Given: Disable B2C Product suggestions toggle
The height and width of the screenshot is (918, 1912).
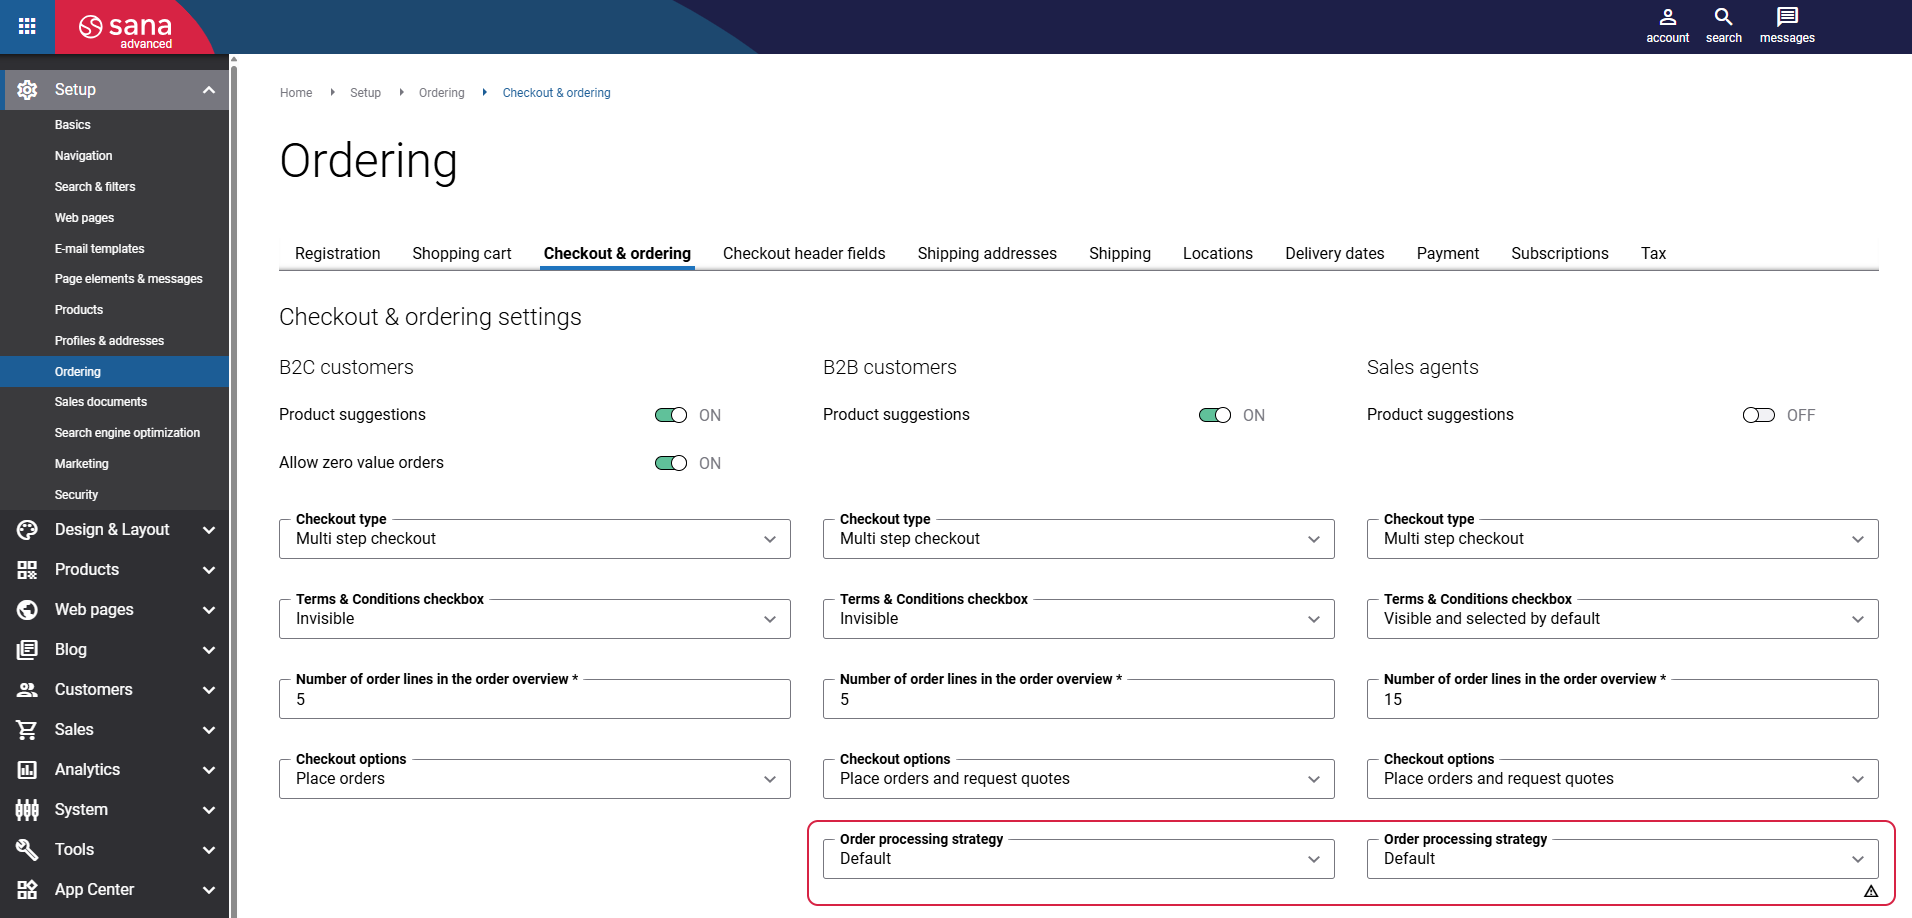Looking at the screenshot, I should 671,415.
